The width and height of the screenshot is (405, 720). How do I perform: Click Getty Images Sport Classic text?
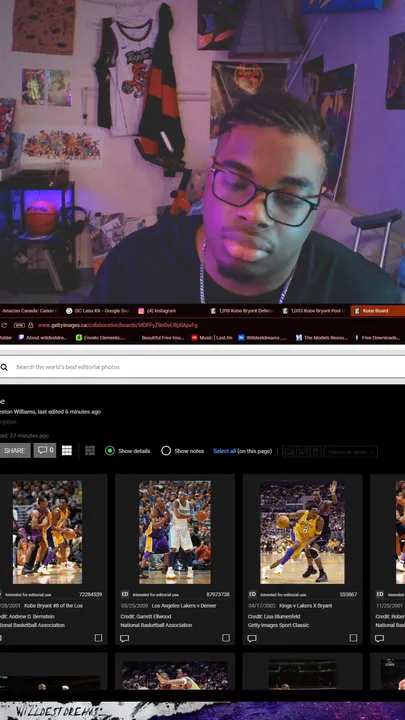pos(279,625)
